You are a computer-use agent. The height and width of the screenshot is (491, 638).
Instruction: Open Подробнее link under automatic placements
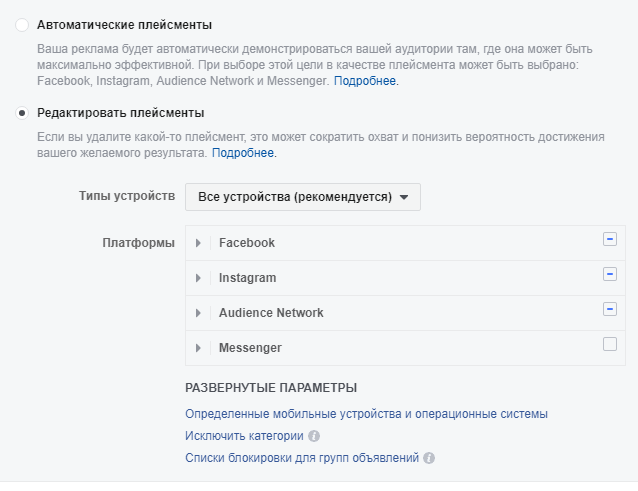pos(365,81)
